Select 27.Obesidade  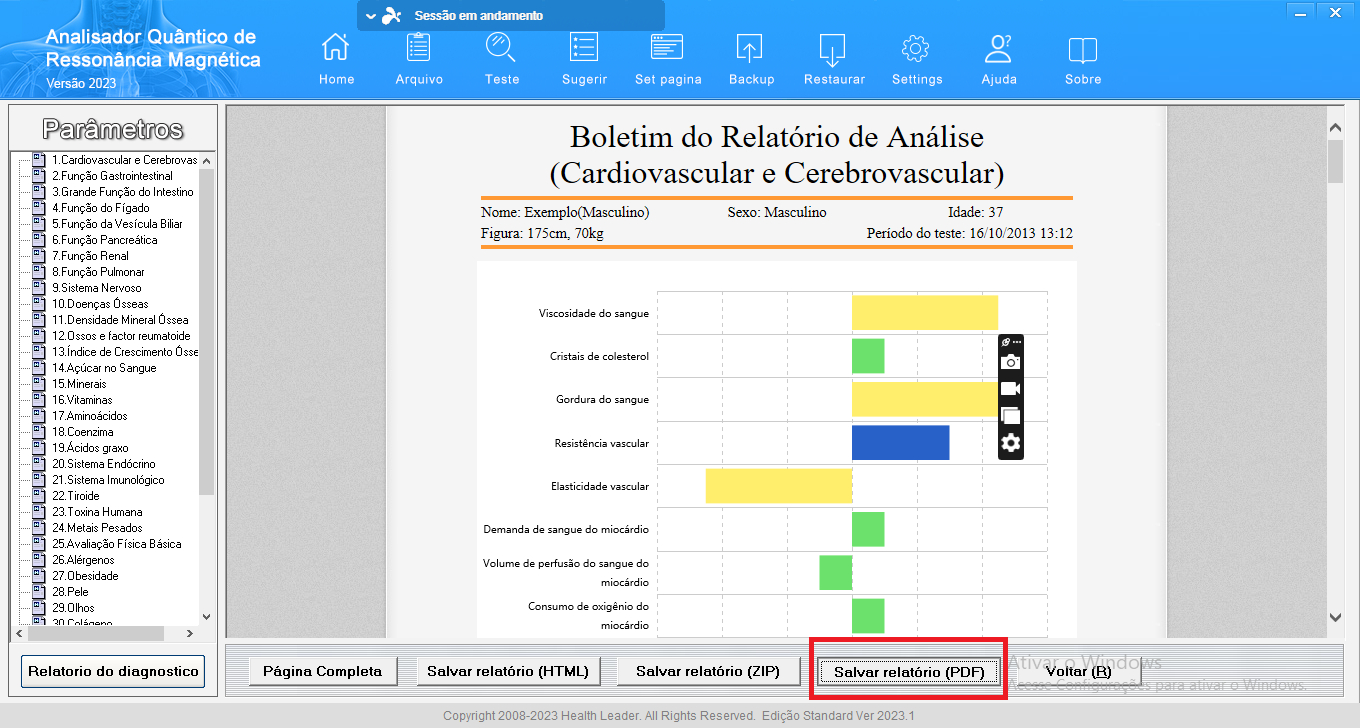pyautogui.click(x=85, y=576)
